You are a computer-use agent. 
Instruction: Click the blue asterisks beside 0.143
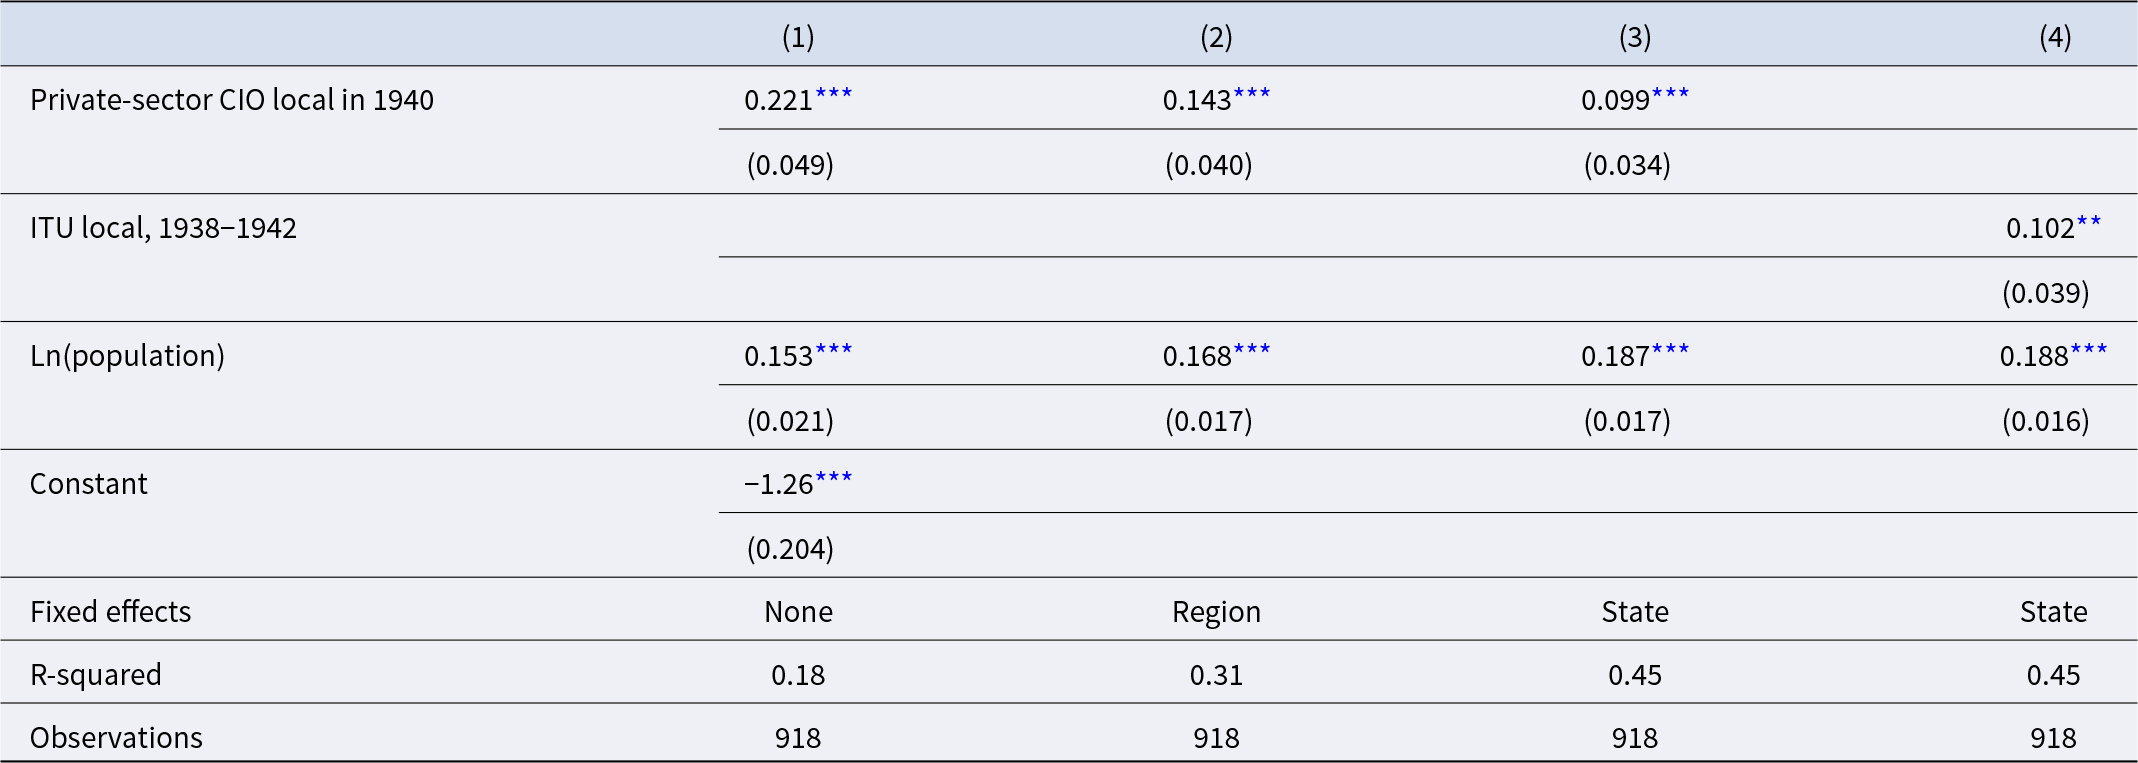[x=1252, y=94]
